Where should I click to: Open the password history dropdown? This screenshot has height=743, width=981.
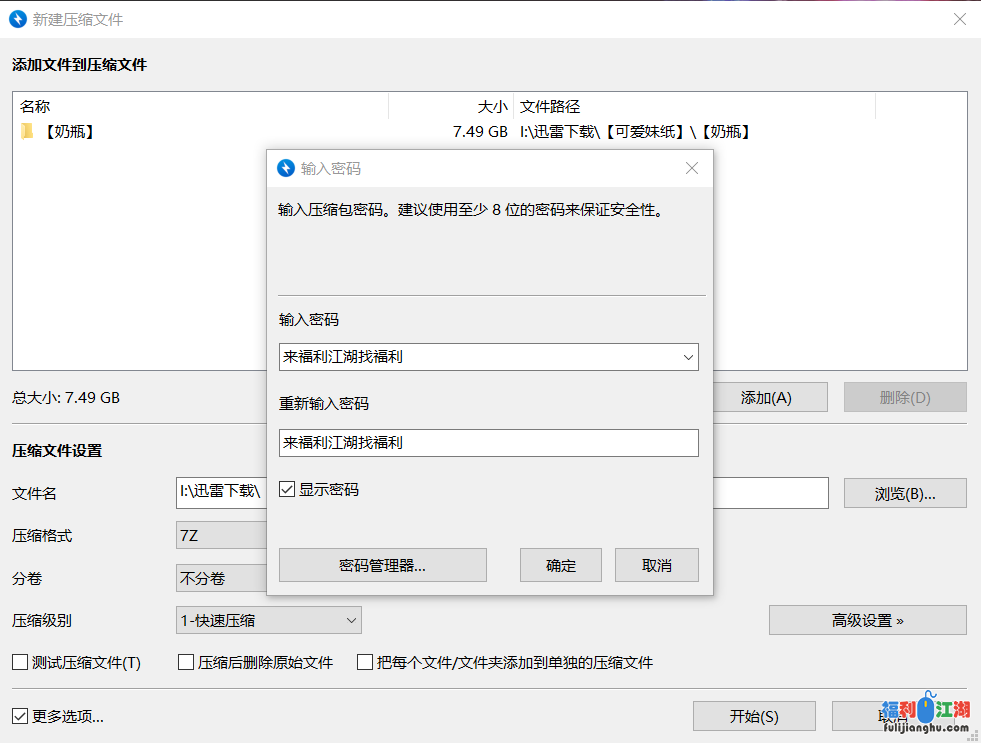click(688, 357)
